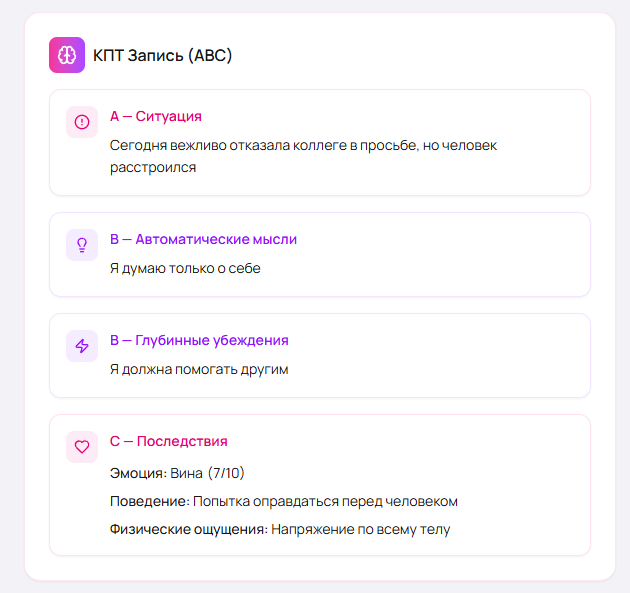Open the heading B — Глубинные убеждения
Image resolution: width=630 pixels, height=593 pixels.
(199, 341)
